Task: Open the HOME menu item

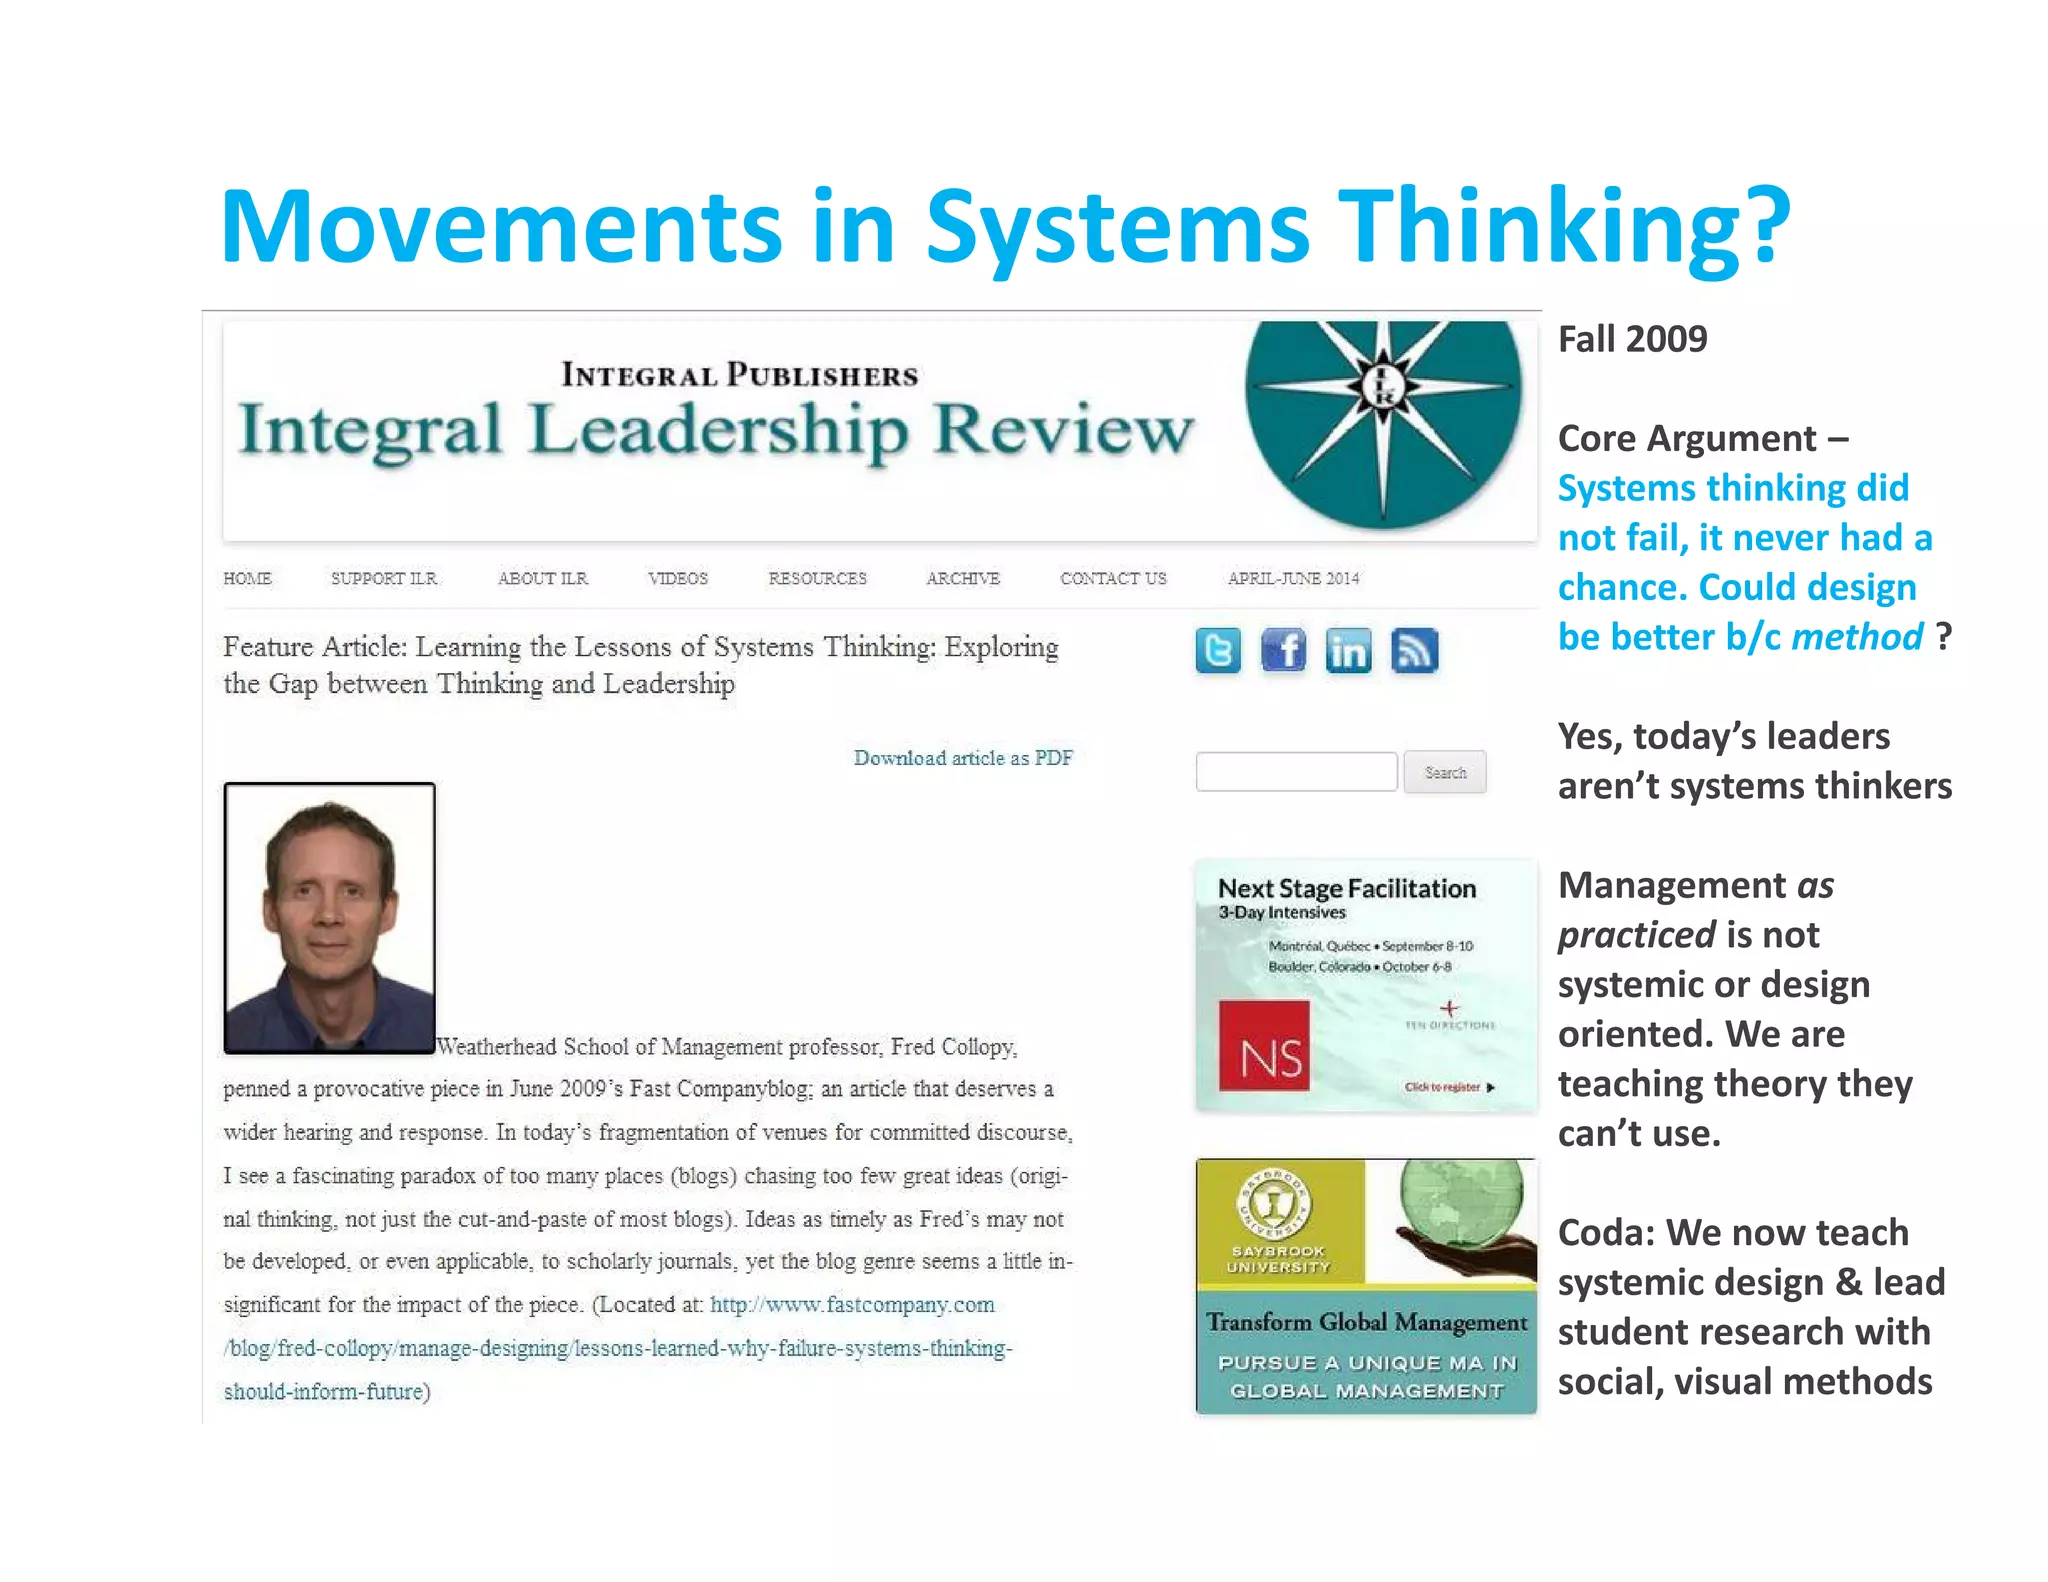Action: [x=247, y=578]
